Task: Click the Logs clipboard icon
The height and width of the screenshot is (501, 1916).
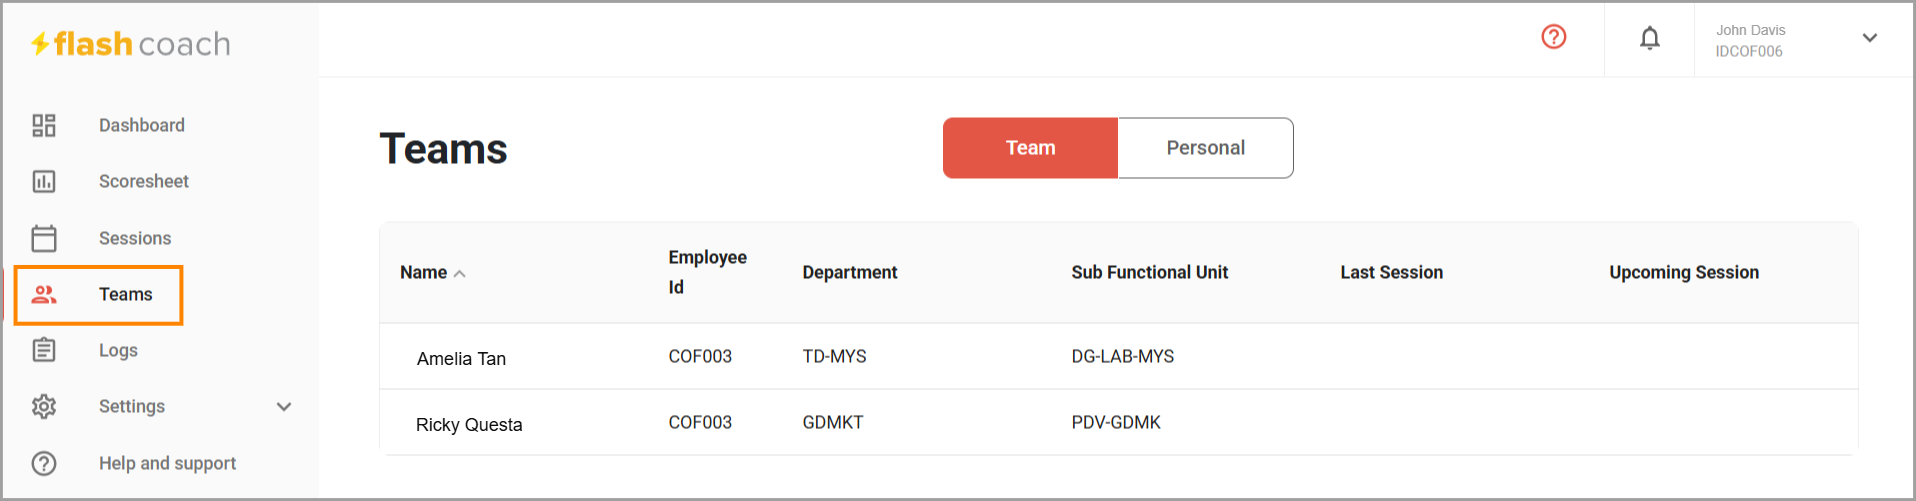Action: [44, 350]
